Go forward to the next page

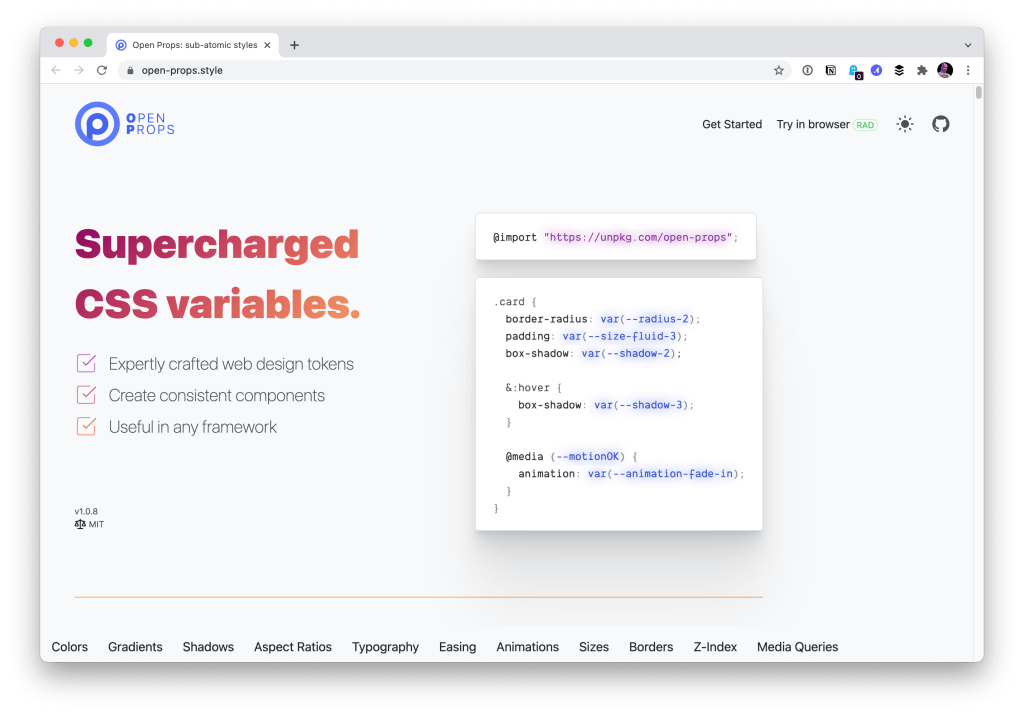79,71
